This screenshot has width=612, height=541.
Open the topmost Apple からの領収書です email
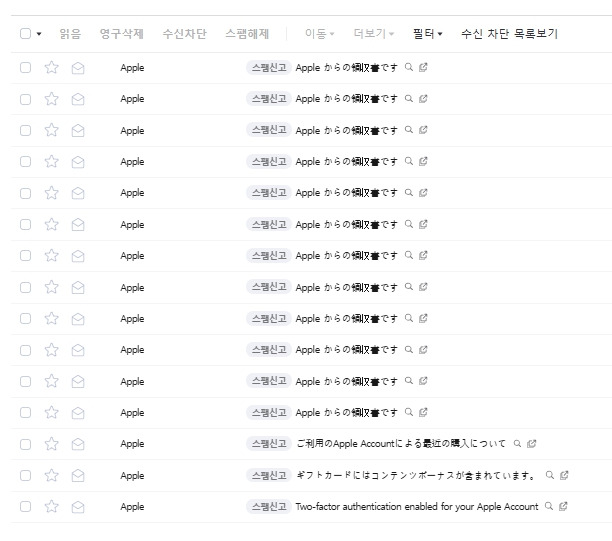click(x=346, y=68)
